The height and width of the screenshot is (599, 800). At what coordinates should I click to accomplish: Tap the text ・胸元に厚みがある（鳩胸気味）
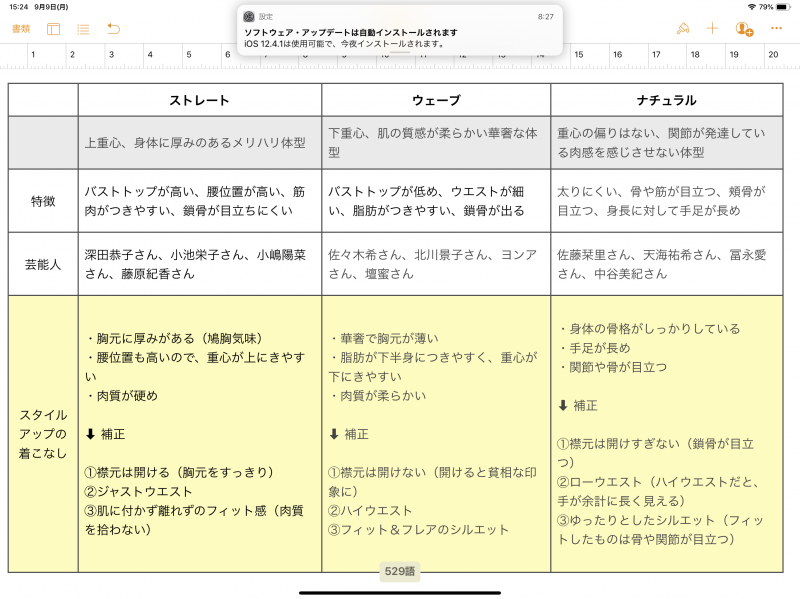click(x=174, y=338)
